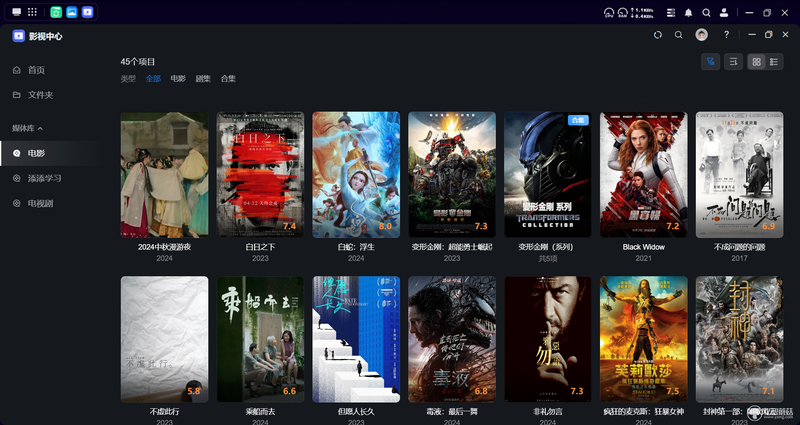
Task: Open the blue filter options button
Action: pos(710,62)
